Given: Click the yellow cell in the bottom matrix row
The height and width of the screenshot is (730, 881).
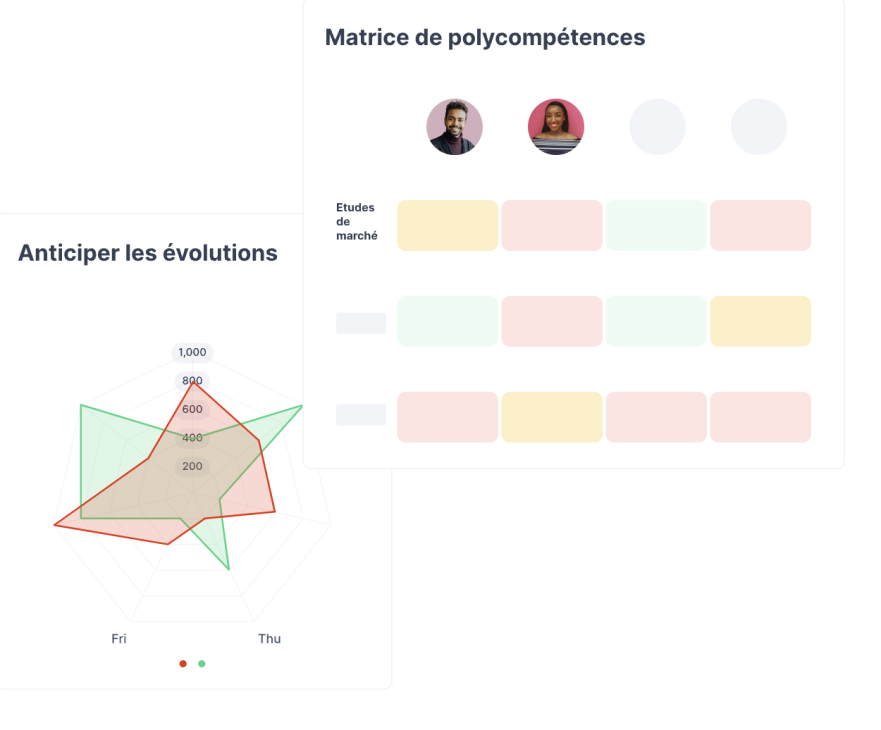Looking at the screenshot, I should [552, 417].
